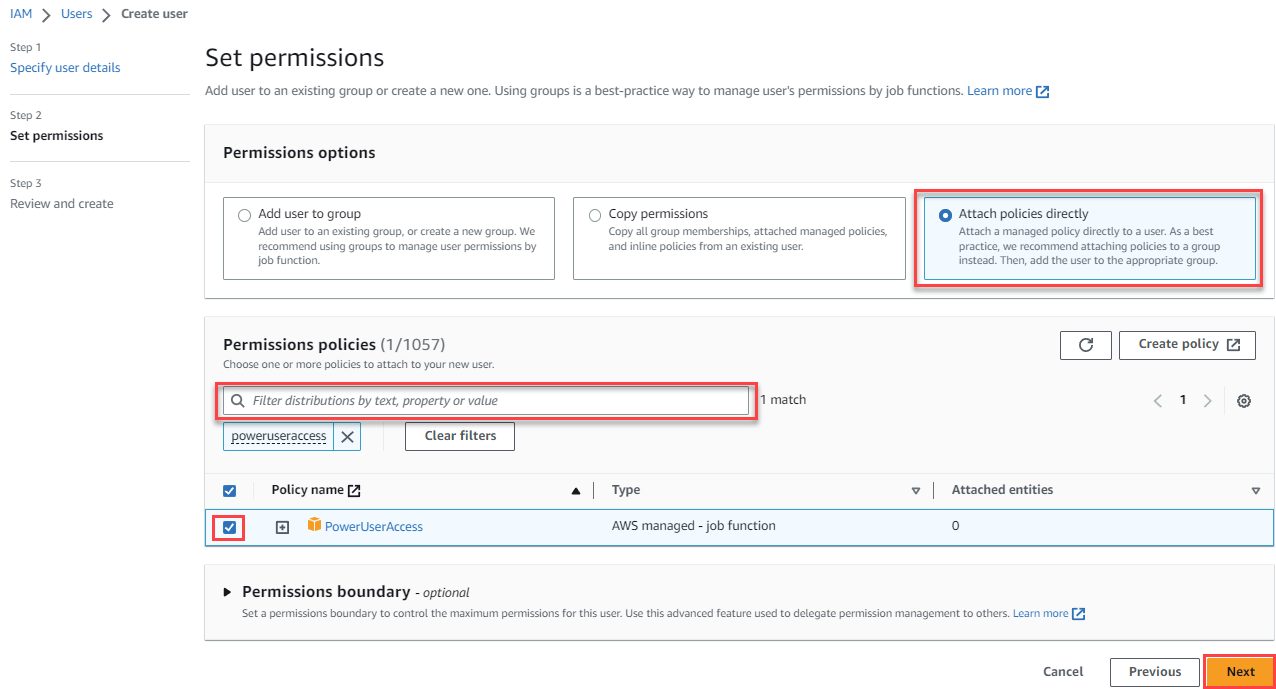Viewport: 1276px width, 689px height.
Task: Toggle the Policy name sort arrow
Action: point(574,490)
